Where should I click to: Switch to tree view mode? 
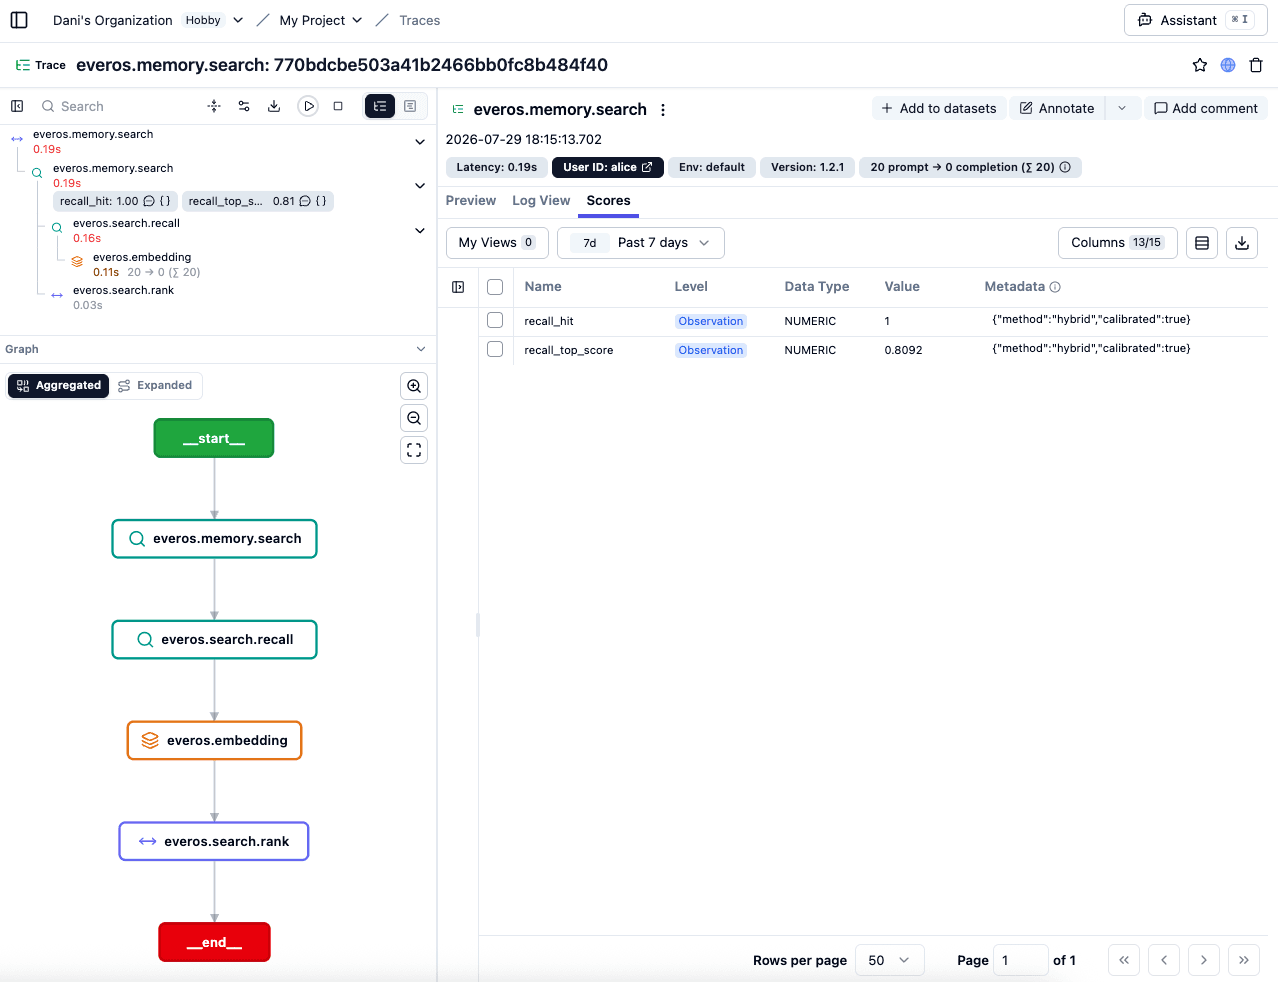tap(380, 106)
